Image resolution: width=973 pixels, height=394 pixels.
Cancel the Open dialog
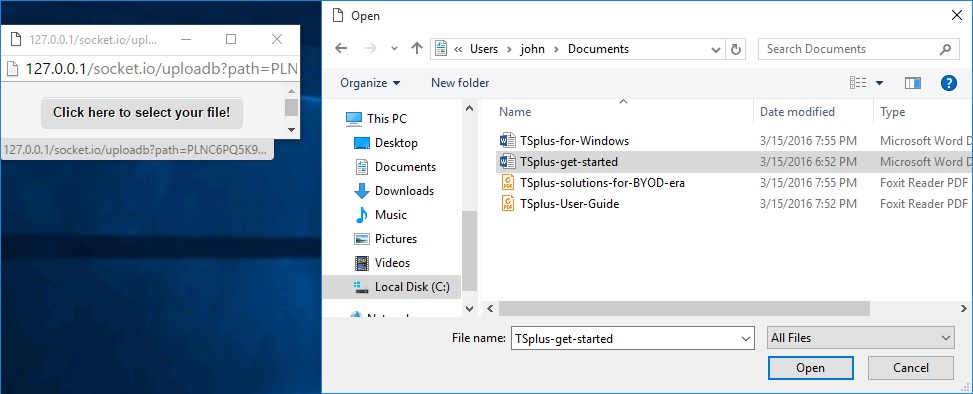pos(911,368)
